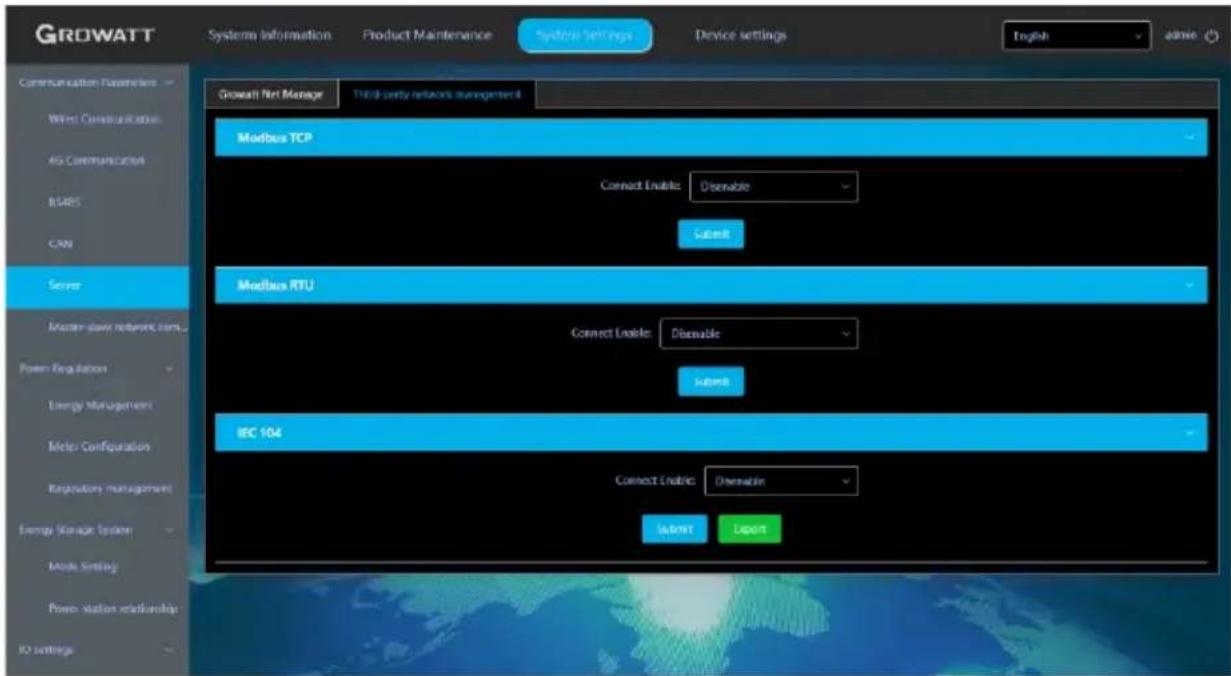Open Modbus RTU Connect Enable dropdown

(x=760, y=334)
